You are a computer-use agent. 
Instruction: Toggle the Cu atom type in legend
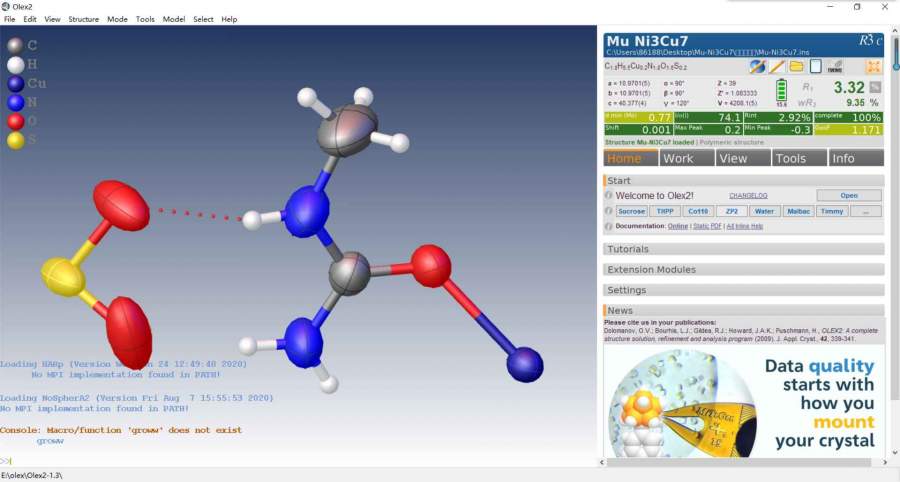pyautogui.click(x=14, y=83)
